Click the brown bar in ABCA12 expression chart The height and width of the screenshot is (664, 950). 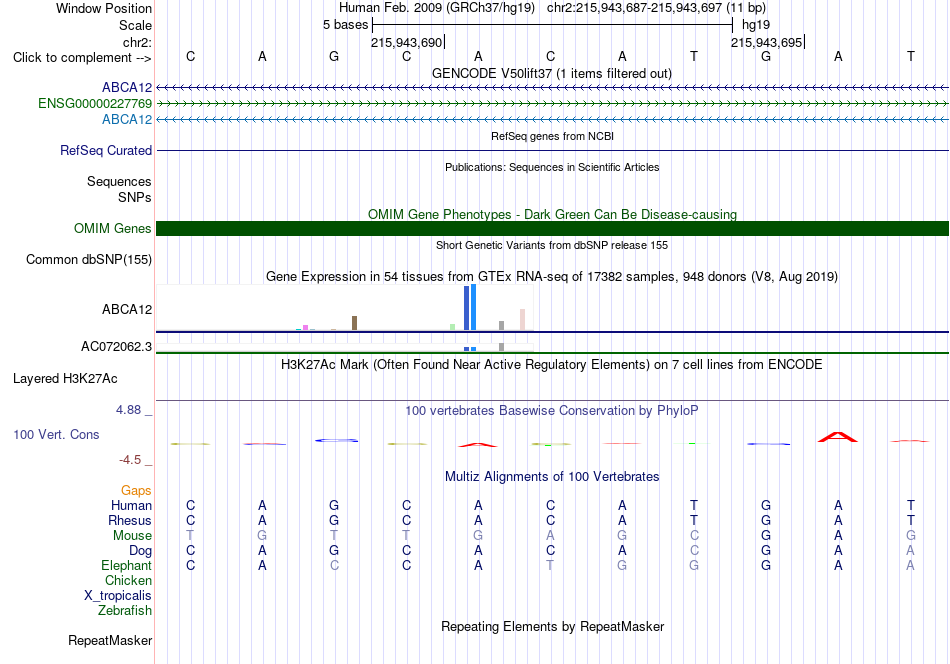(354, 323)
